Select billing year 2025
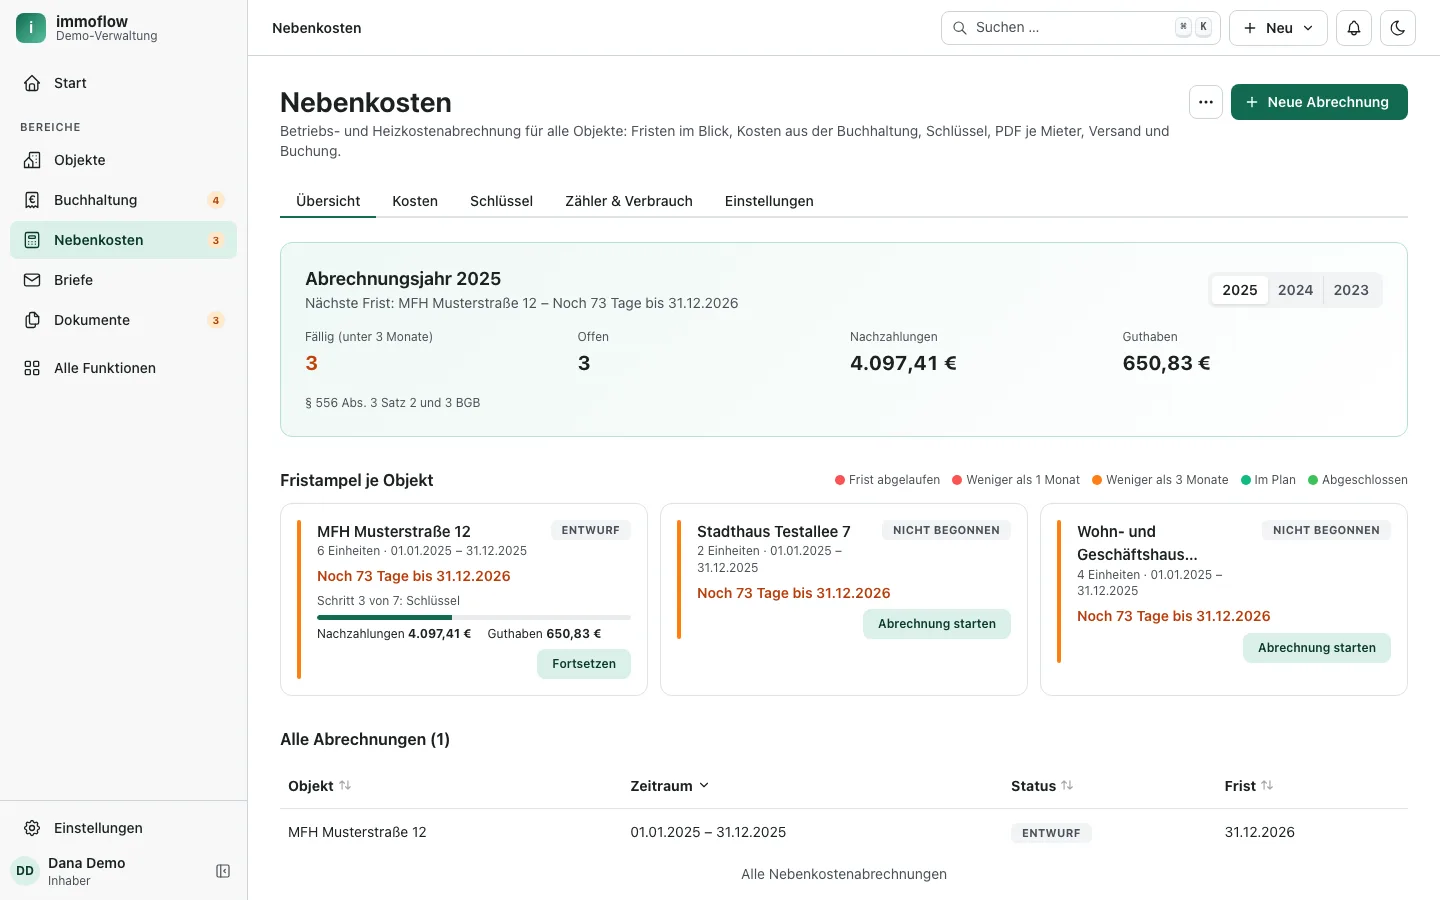Screen dimensions: 1440x900 [1240, 290]
